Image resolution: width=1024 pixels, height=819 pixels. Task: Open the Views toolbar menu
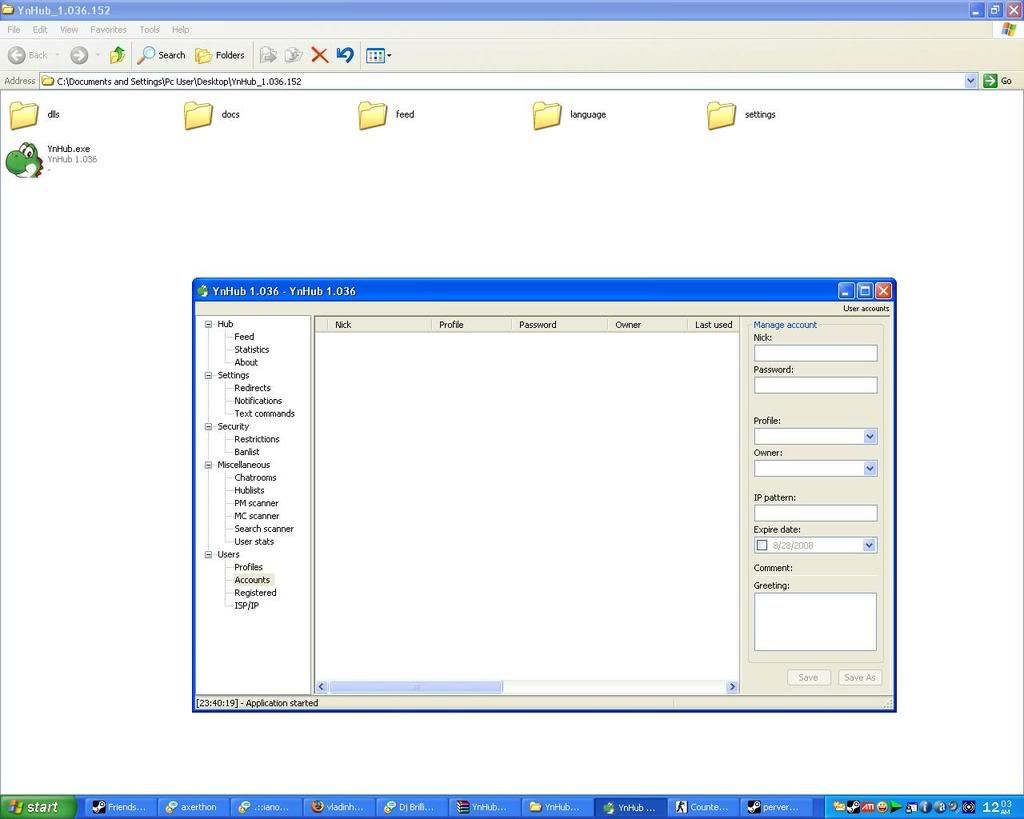378,56
